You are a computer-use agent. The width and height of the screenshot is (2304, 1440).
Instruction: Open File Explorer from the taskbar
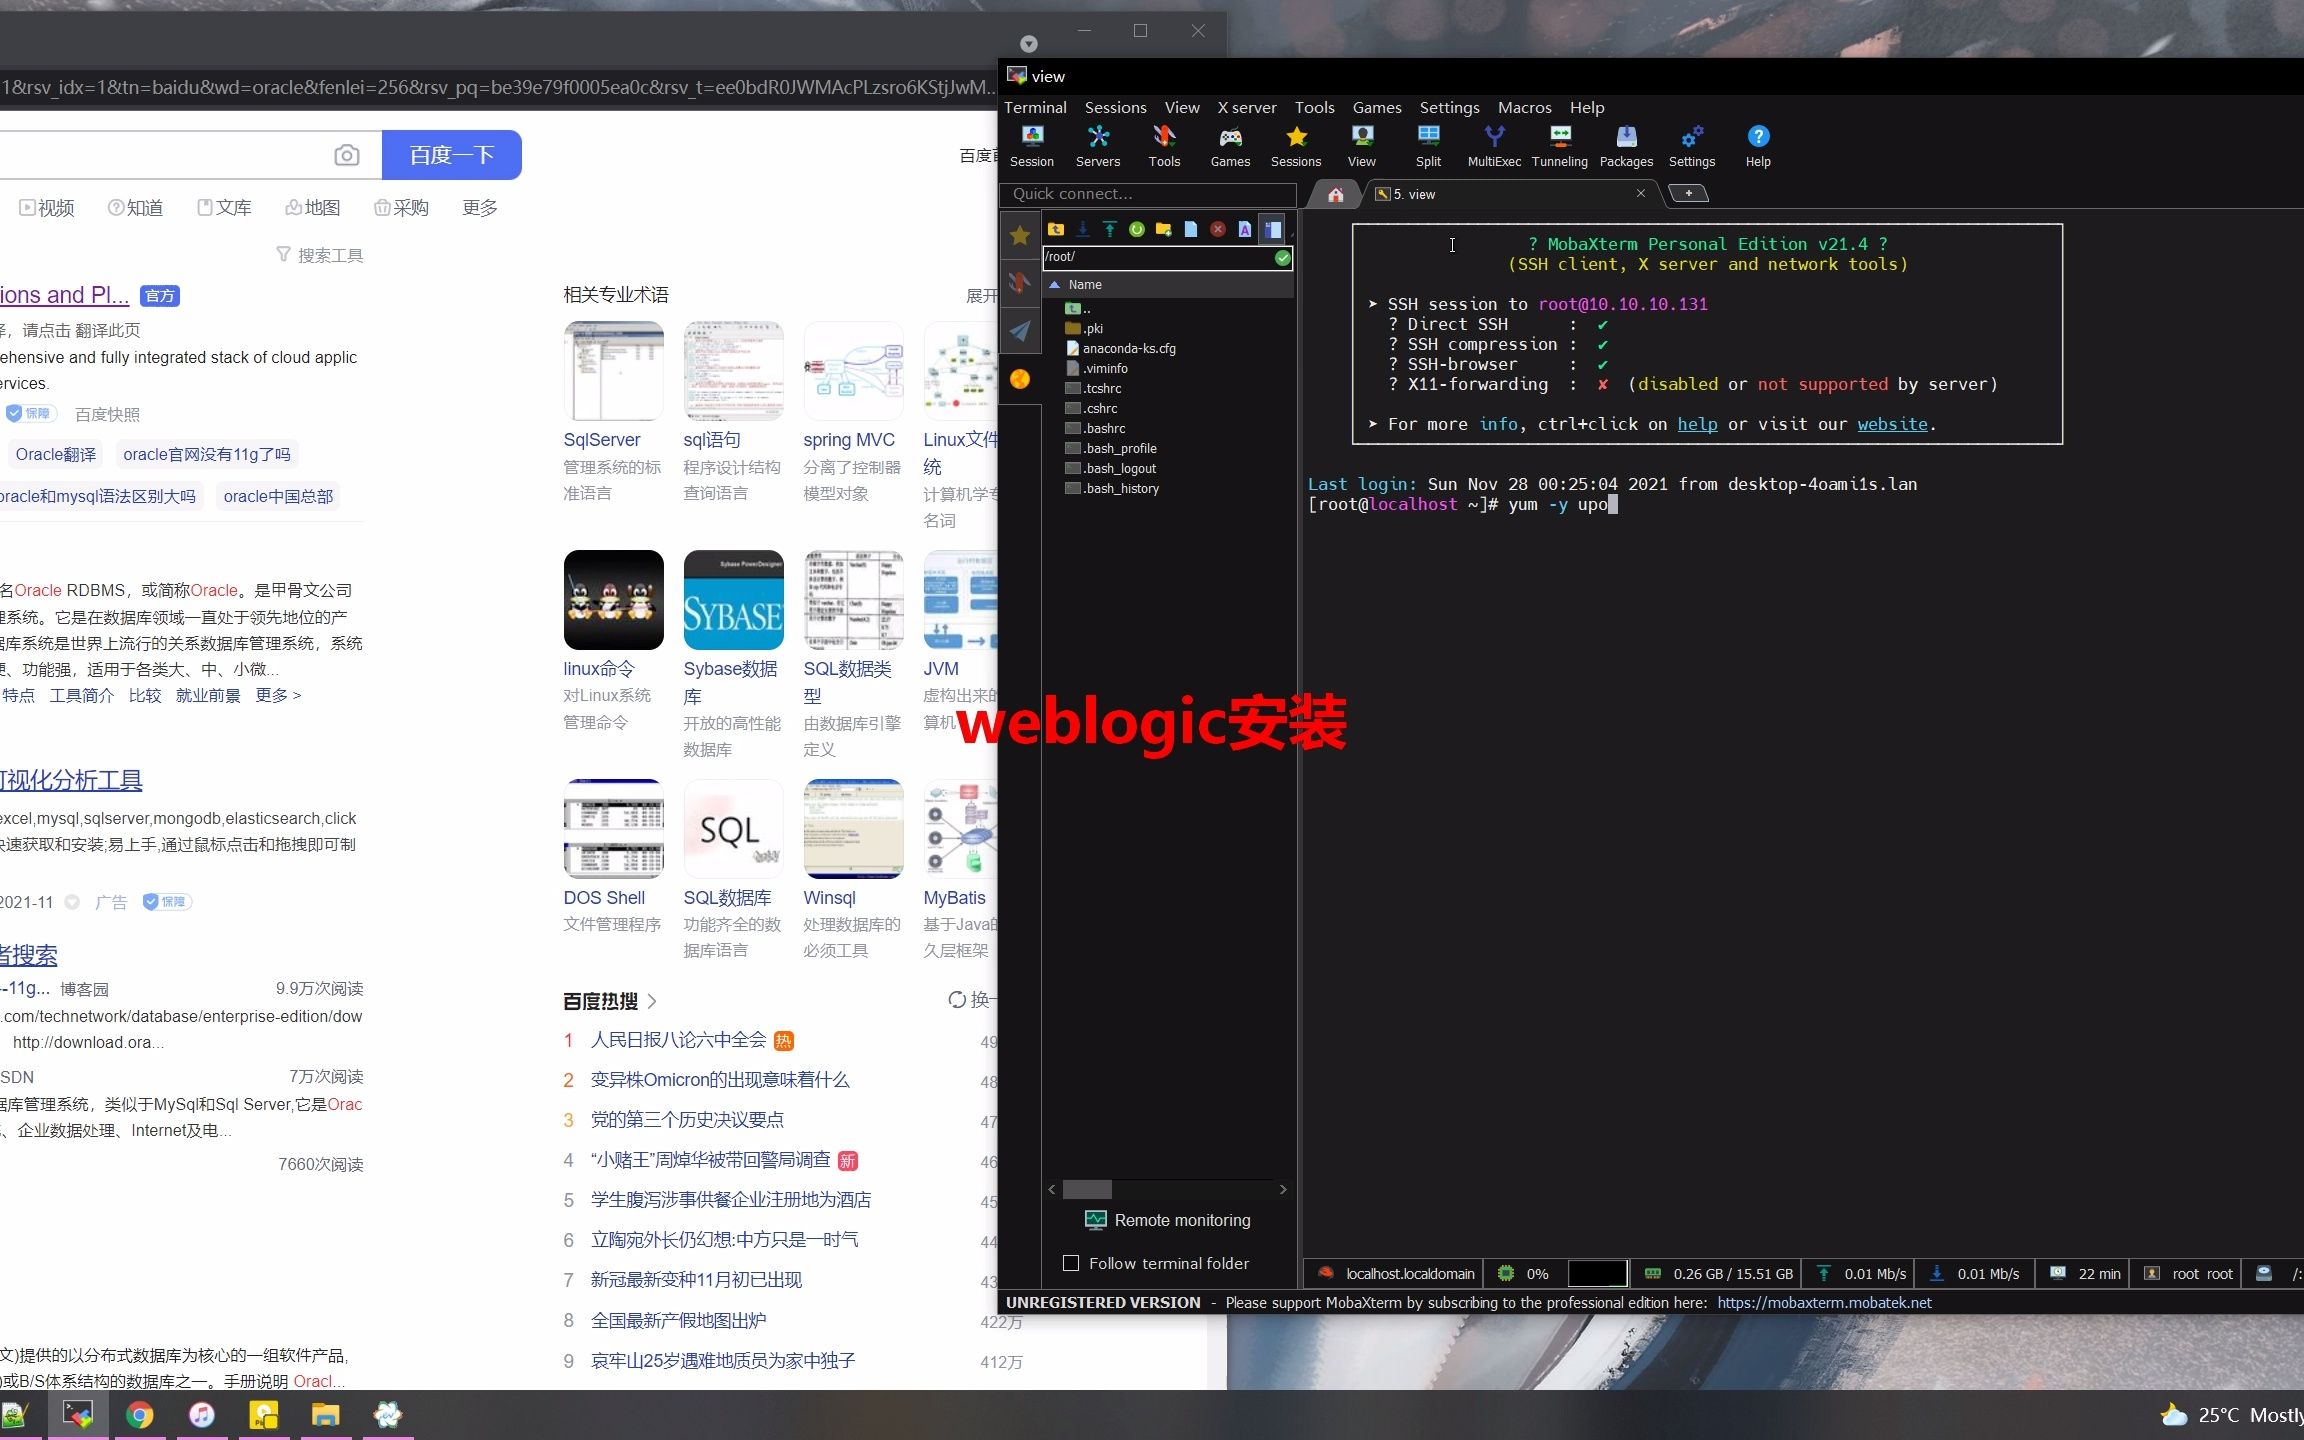pyautogui.click(x=325, y=1415)
